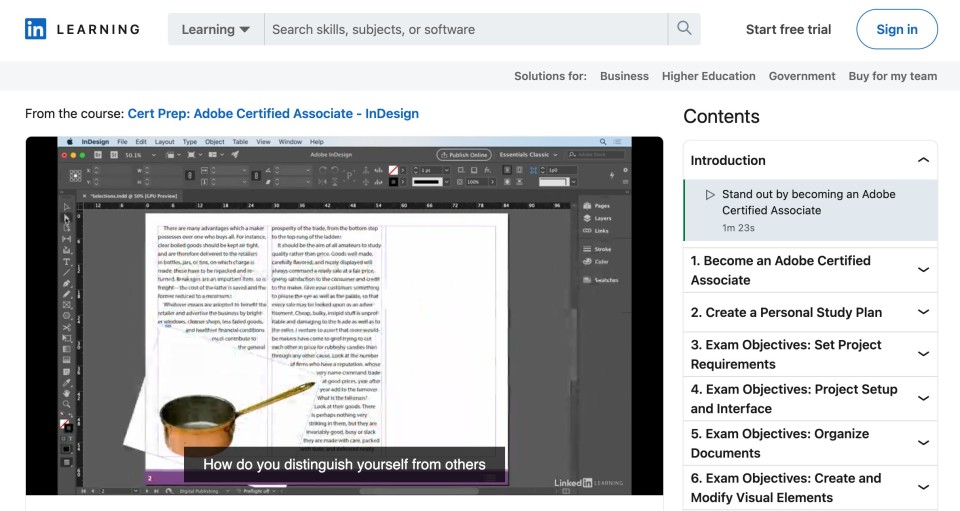Click the video player to play the lesson

(x=344, y=316)
